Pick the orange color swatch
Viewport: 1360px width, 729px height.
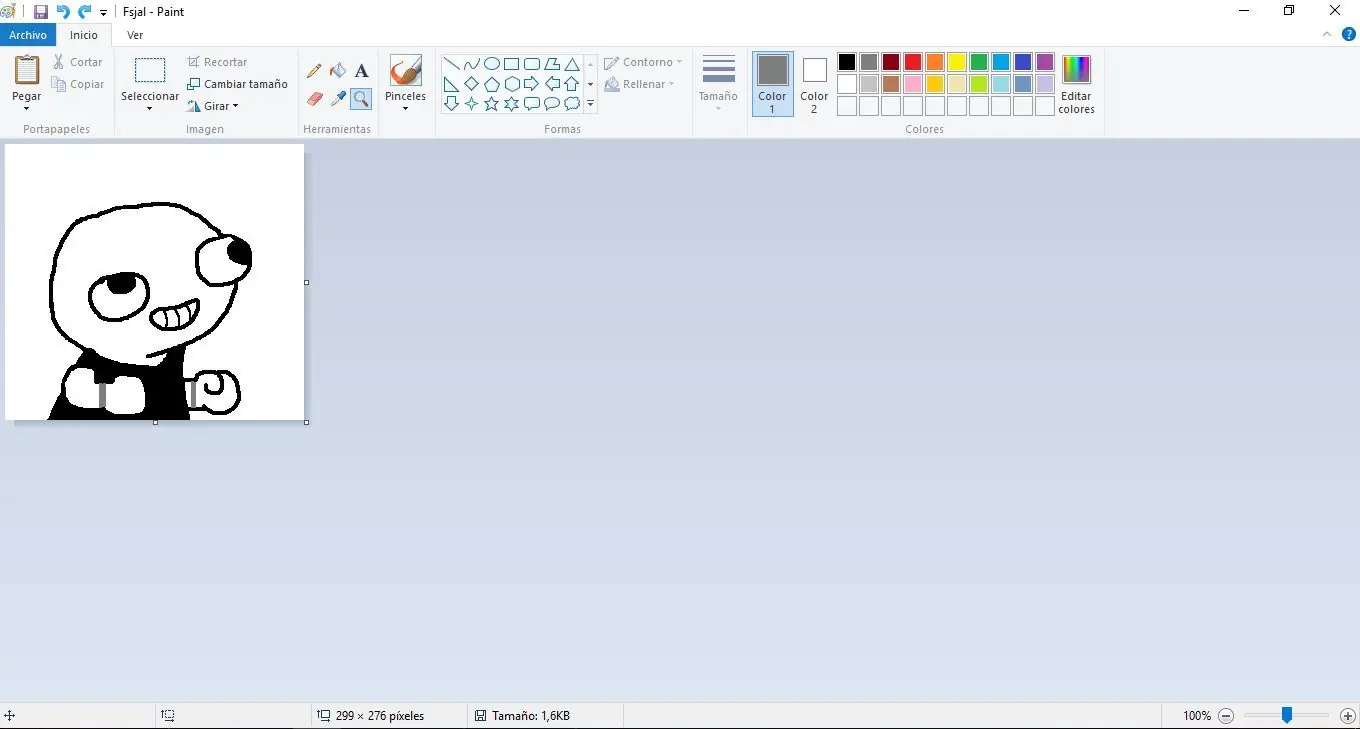coord(935,62)
